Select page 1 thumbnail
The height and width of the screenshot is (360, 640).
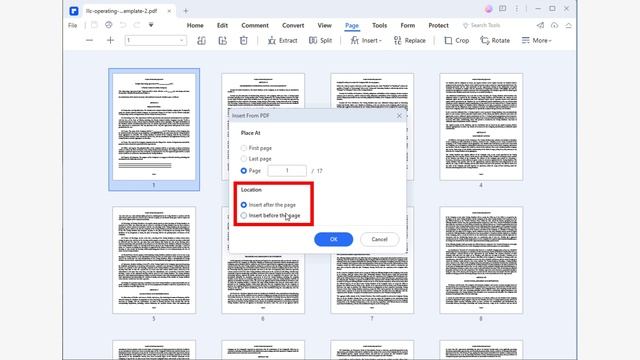[x=154, y=127]
